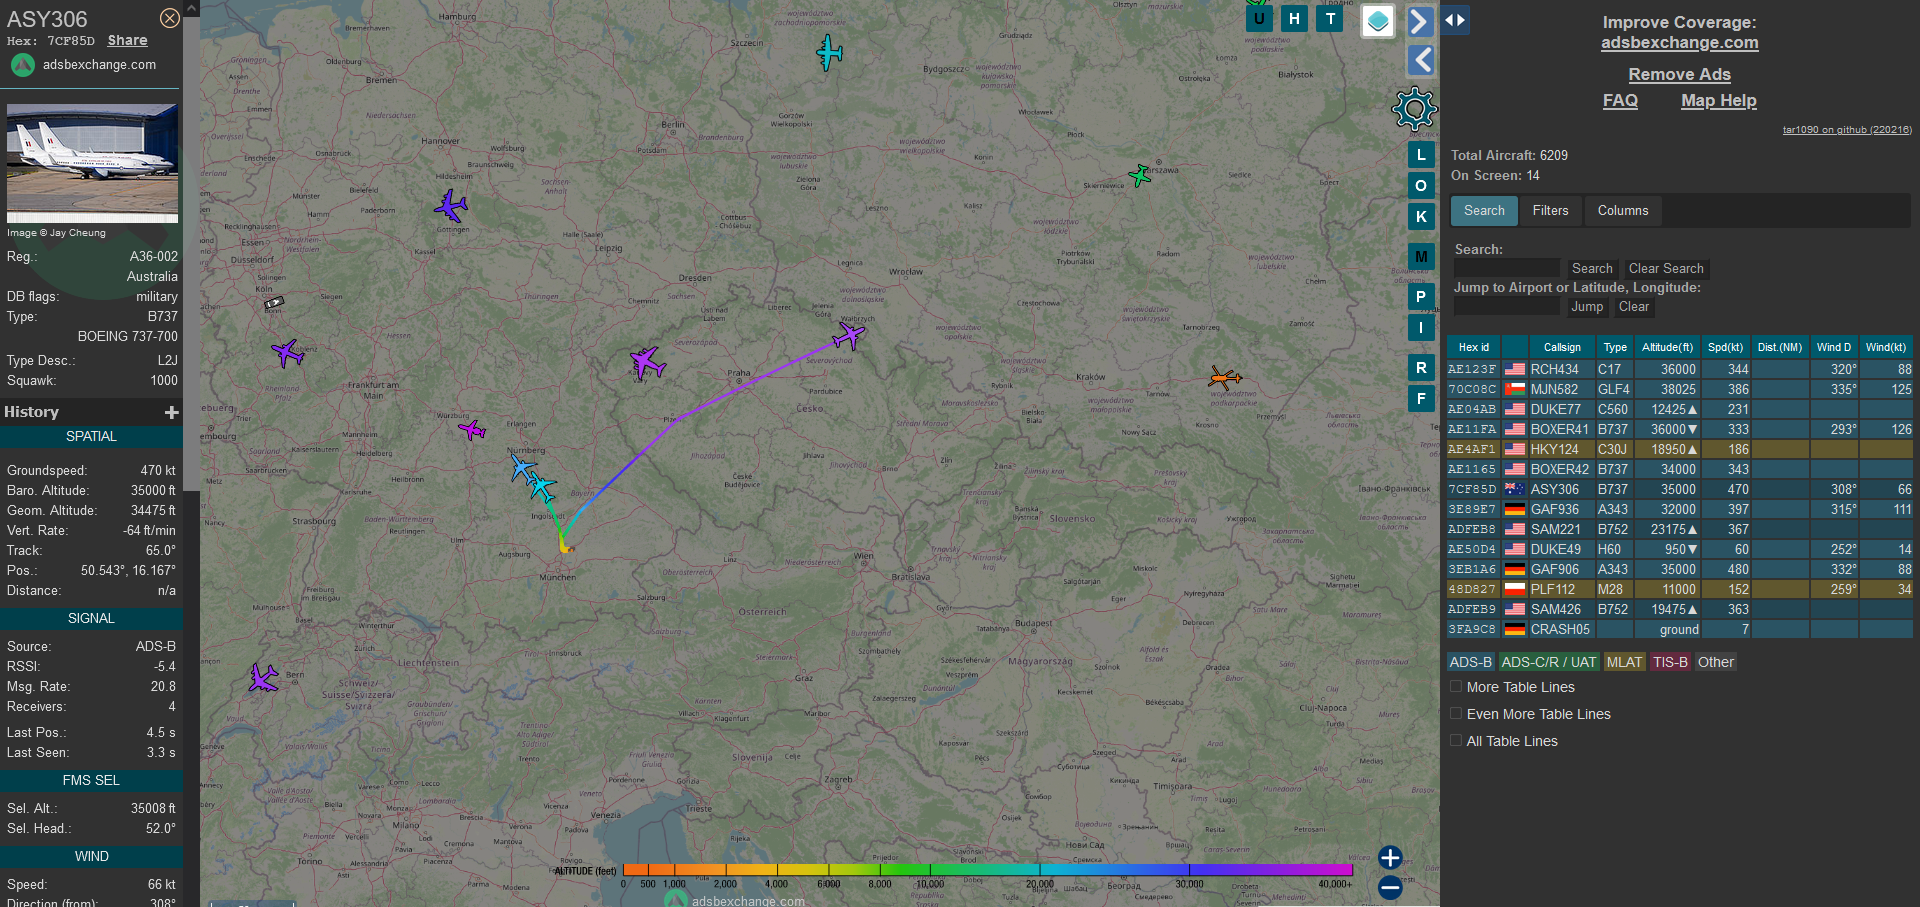Enable the All Table Lines checkbox

pos(1456,740)
